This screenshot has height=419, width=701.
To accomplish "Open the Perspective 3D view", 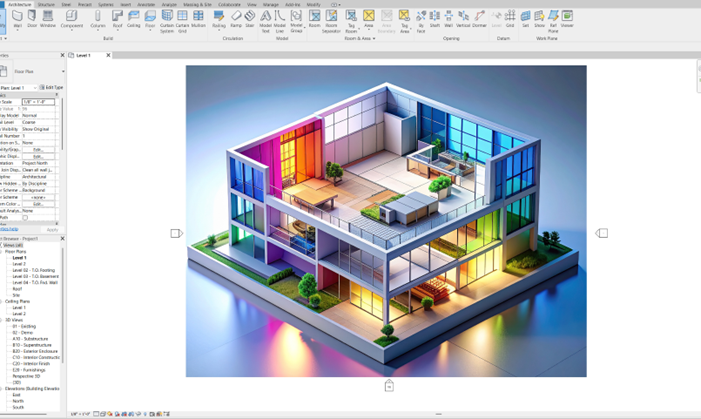I will (x=26, y=376).
